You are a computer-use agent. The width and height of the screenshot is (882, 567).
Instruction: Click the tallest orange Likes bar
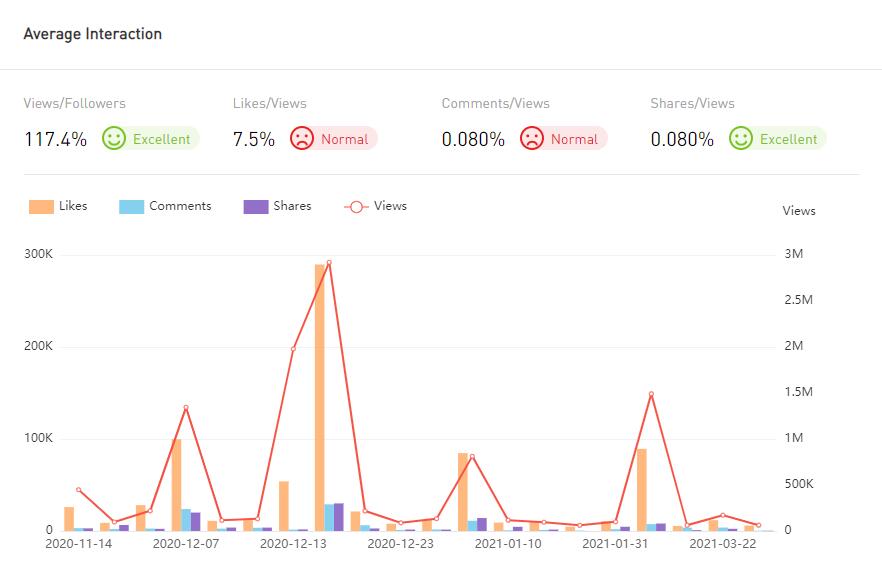tap(320, 400)
